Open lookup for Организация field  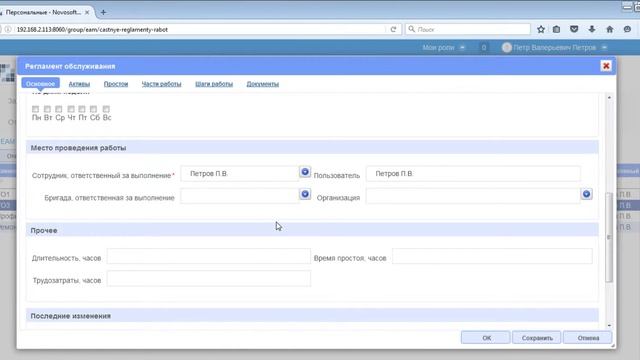pos(587,194)
